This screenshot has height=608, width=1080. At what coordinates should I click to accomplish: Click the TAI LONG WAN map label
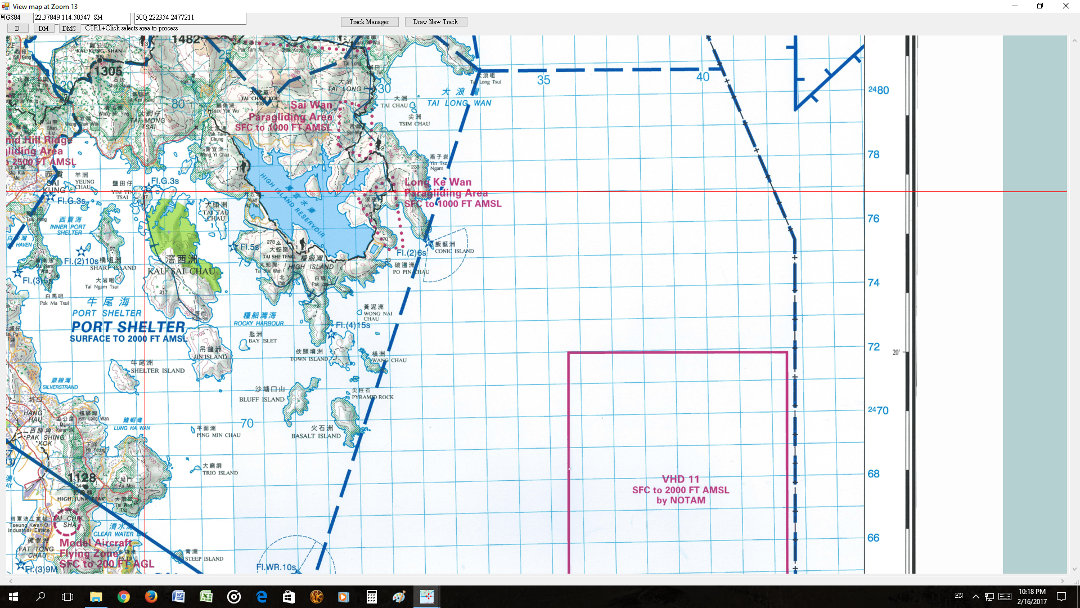(459, 103)
